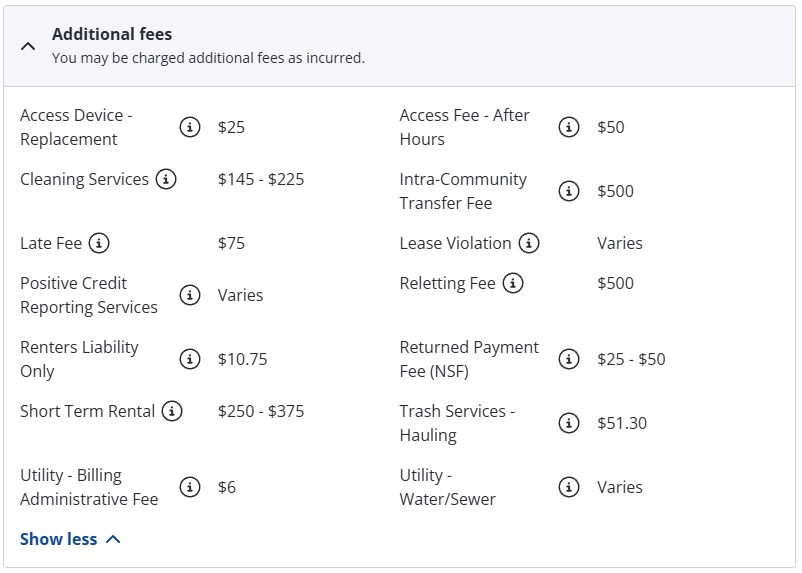802x573 pixels.
Task: Click Renters Liability Only info icon
Action: point(189,359)
